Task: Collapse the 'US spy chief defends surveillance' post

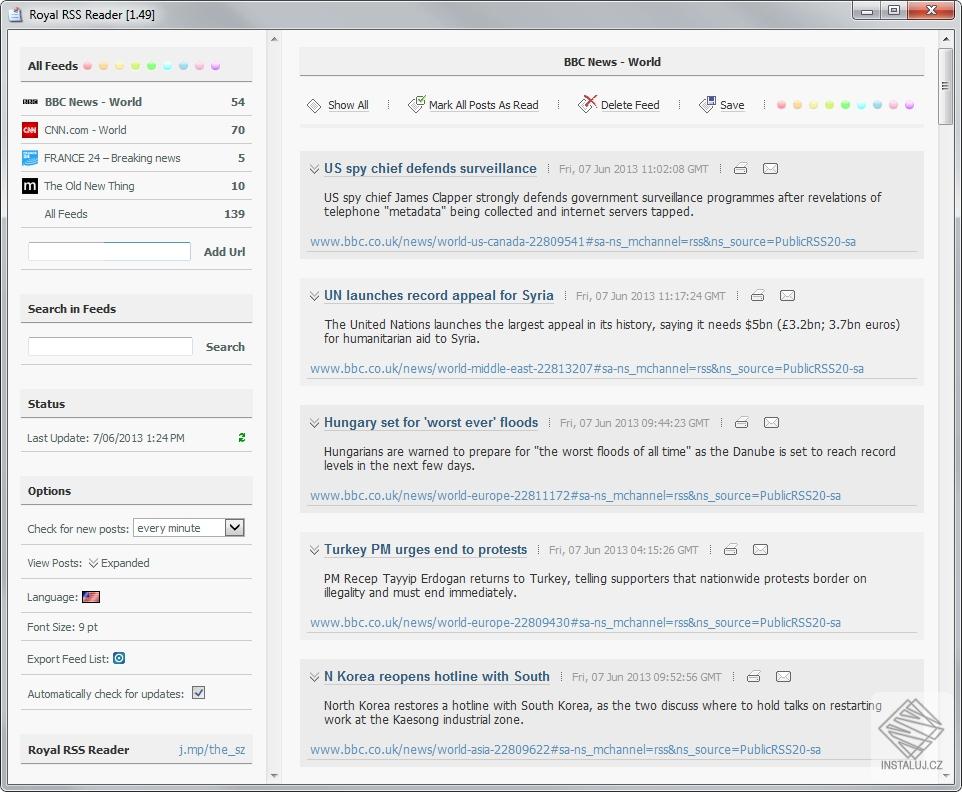Action: (x=314, y=169)
